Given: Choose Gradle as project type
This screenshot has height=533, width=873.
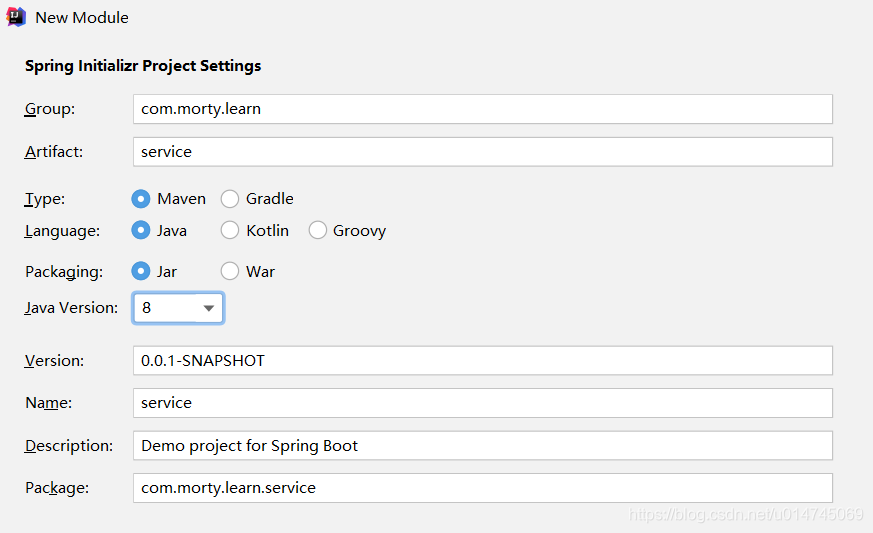Looking at the screenshot, I should coord(230,199).
